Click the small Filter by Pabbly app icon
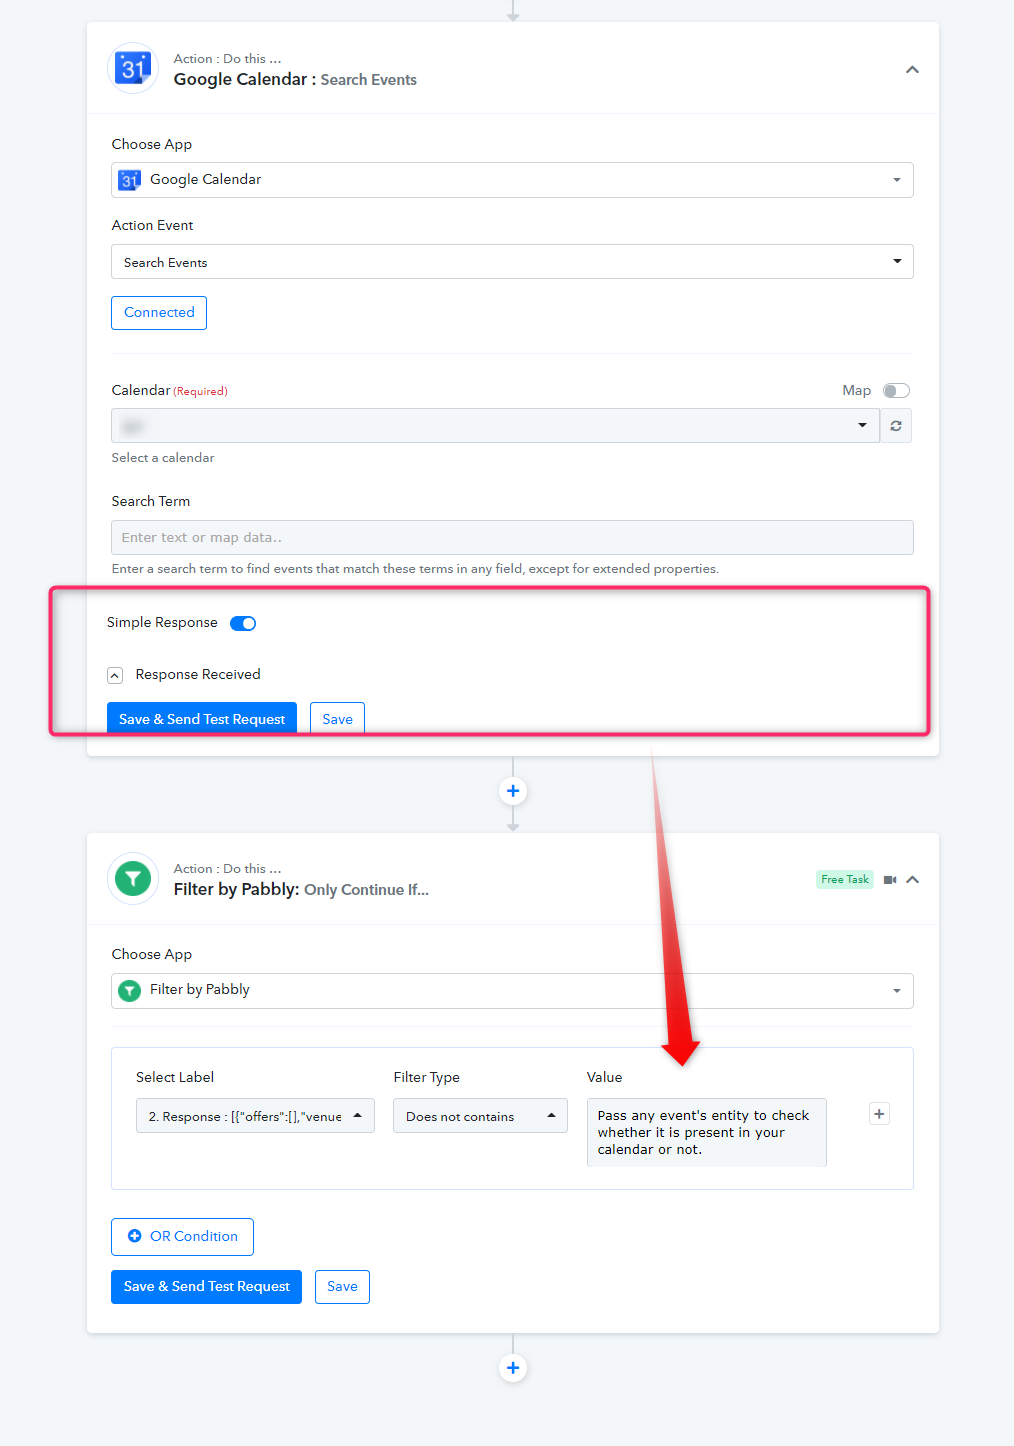 coord(129,990)
